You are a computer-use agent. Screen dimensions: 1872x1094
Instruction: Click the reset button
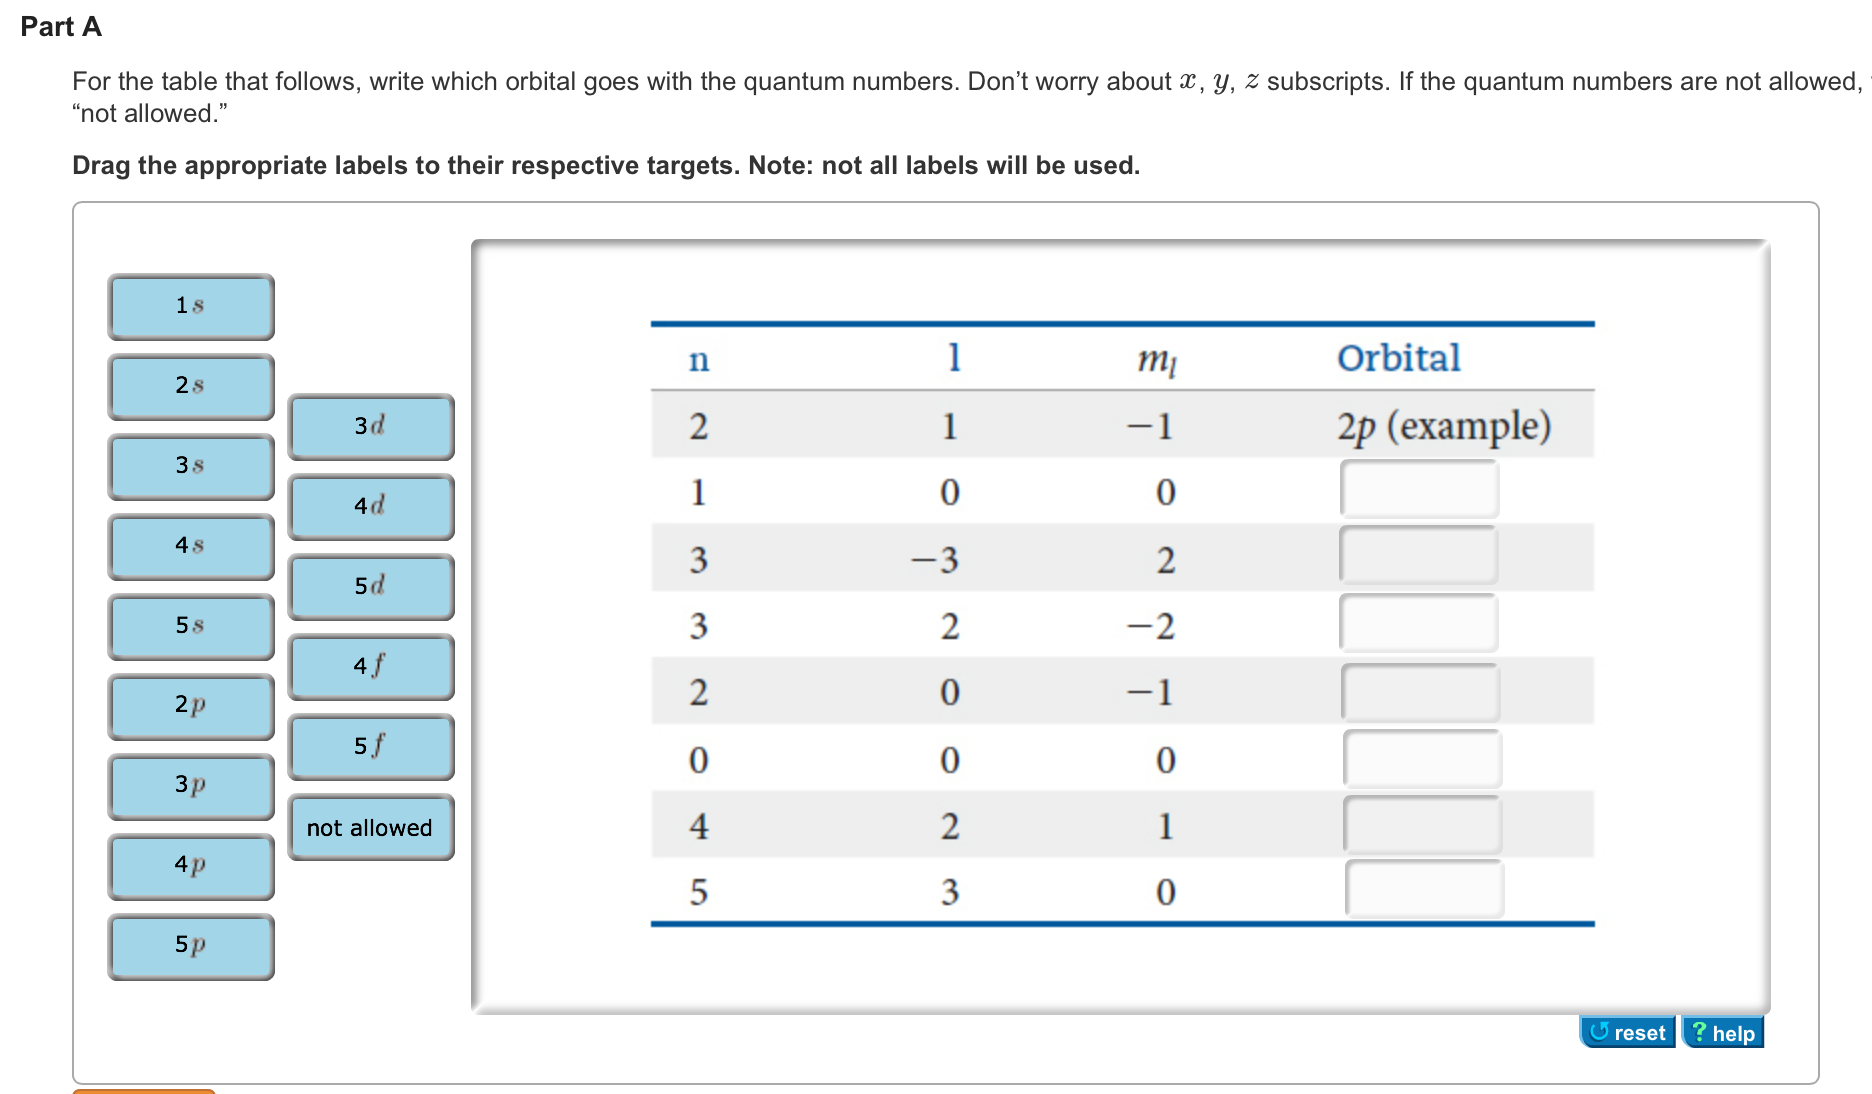1628,1032
